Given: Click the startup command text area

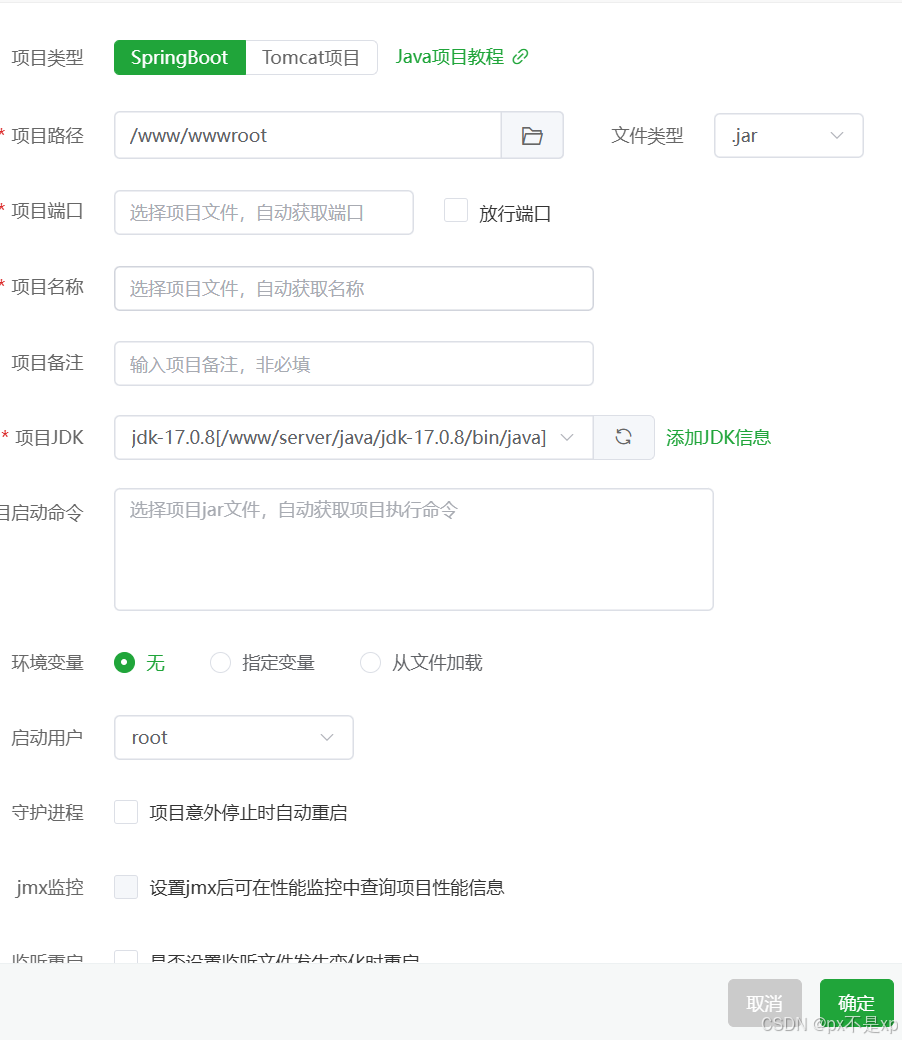Looking at the screenshot, I should 414,549.
